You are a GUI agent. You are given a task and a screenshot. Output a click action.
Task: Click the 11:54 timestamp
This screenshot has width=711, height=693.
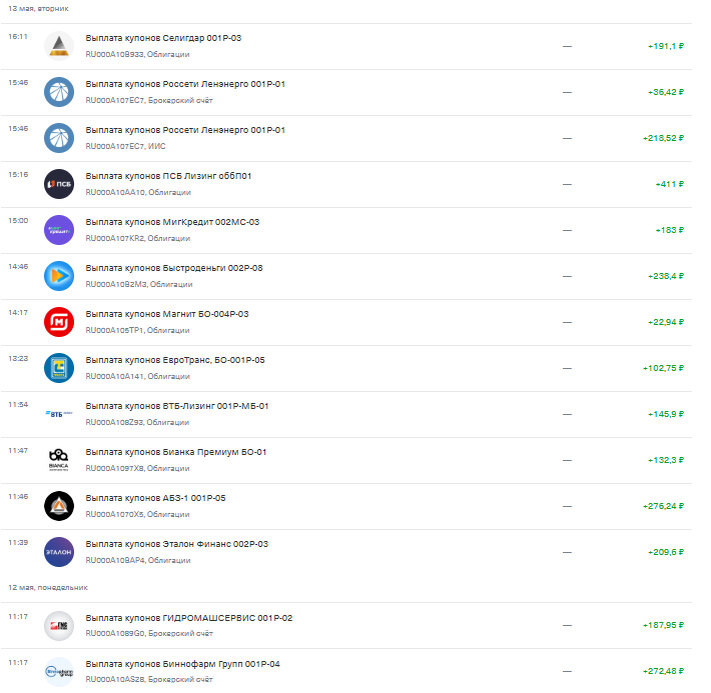point(18,405)
